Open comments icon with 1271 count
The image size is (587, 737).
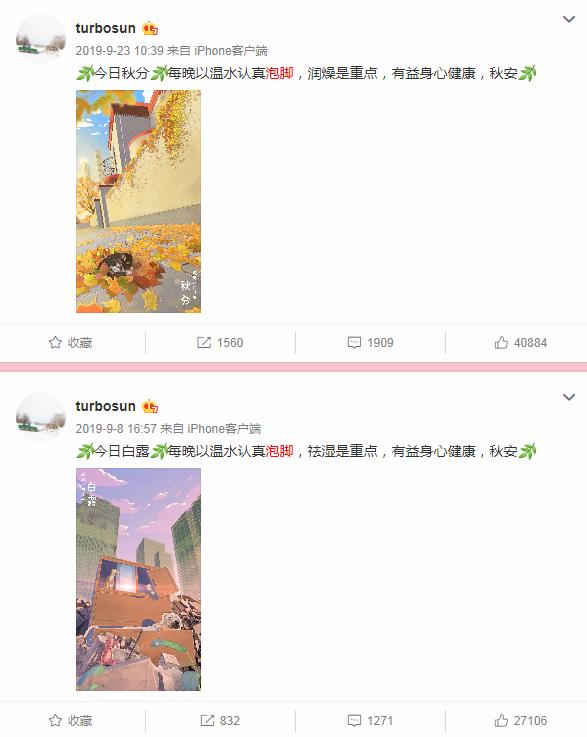[354, 721]
